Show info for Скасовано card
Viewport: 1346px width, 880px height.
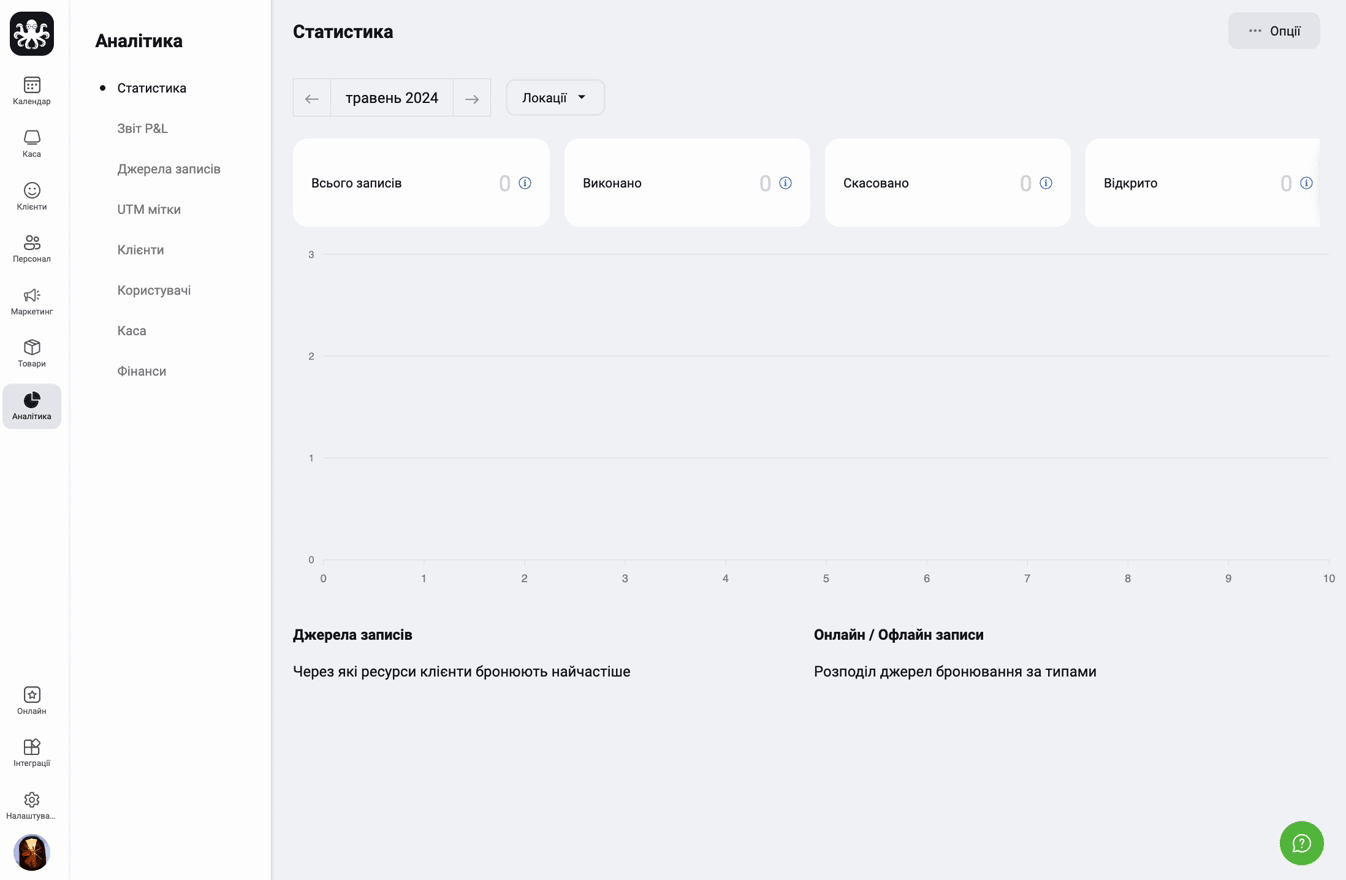(x=1046, y=183)
